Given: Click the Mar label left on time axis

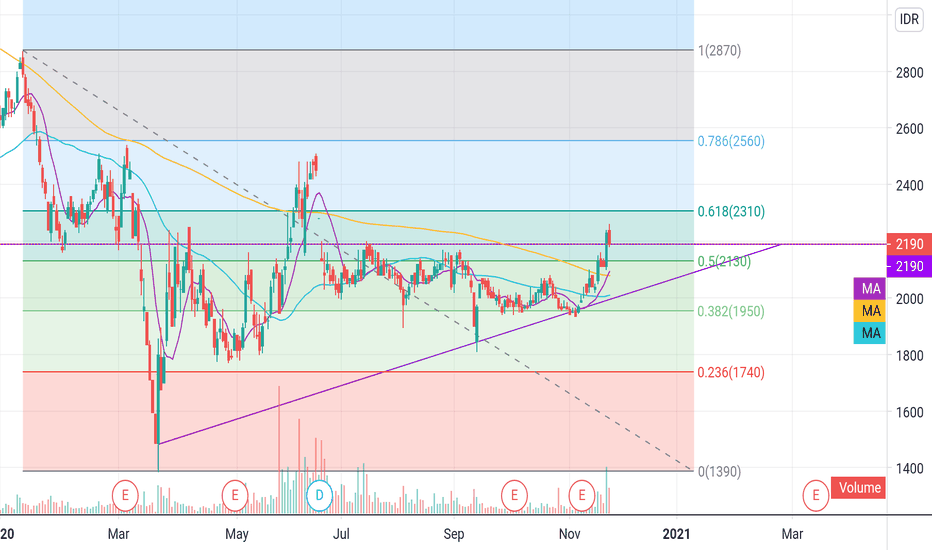Looking at the screenshot, I should (x=118, y=533).
